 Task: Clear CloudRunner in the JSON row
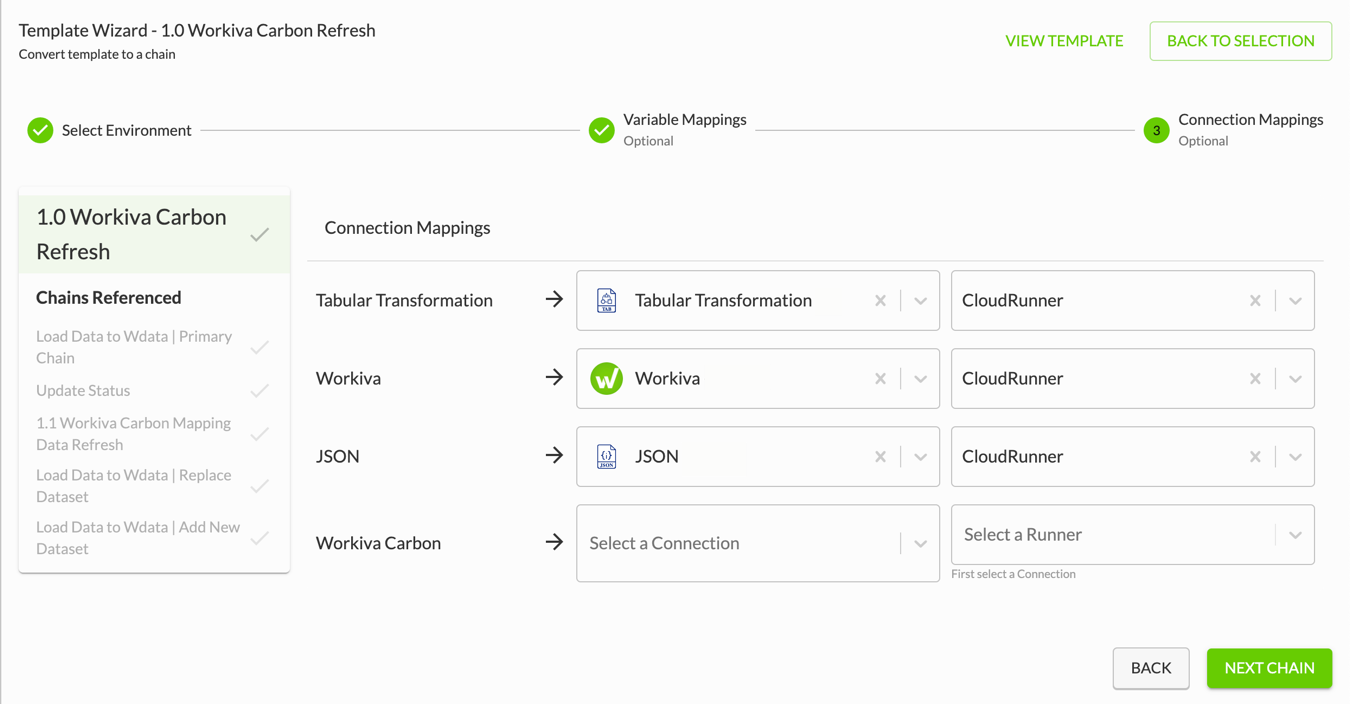click(x=1255, y=456)
